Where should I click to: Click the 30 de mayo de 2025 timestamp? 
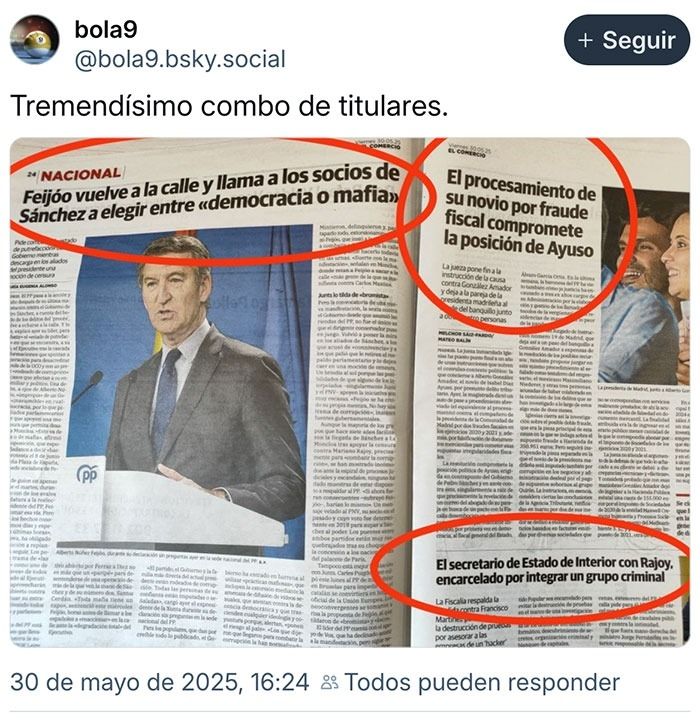point(160,682)
